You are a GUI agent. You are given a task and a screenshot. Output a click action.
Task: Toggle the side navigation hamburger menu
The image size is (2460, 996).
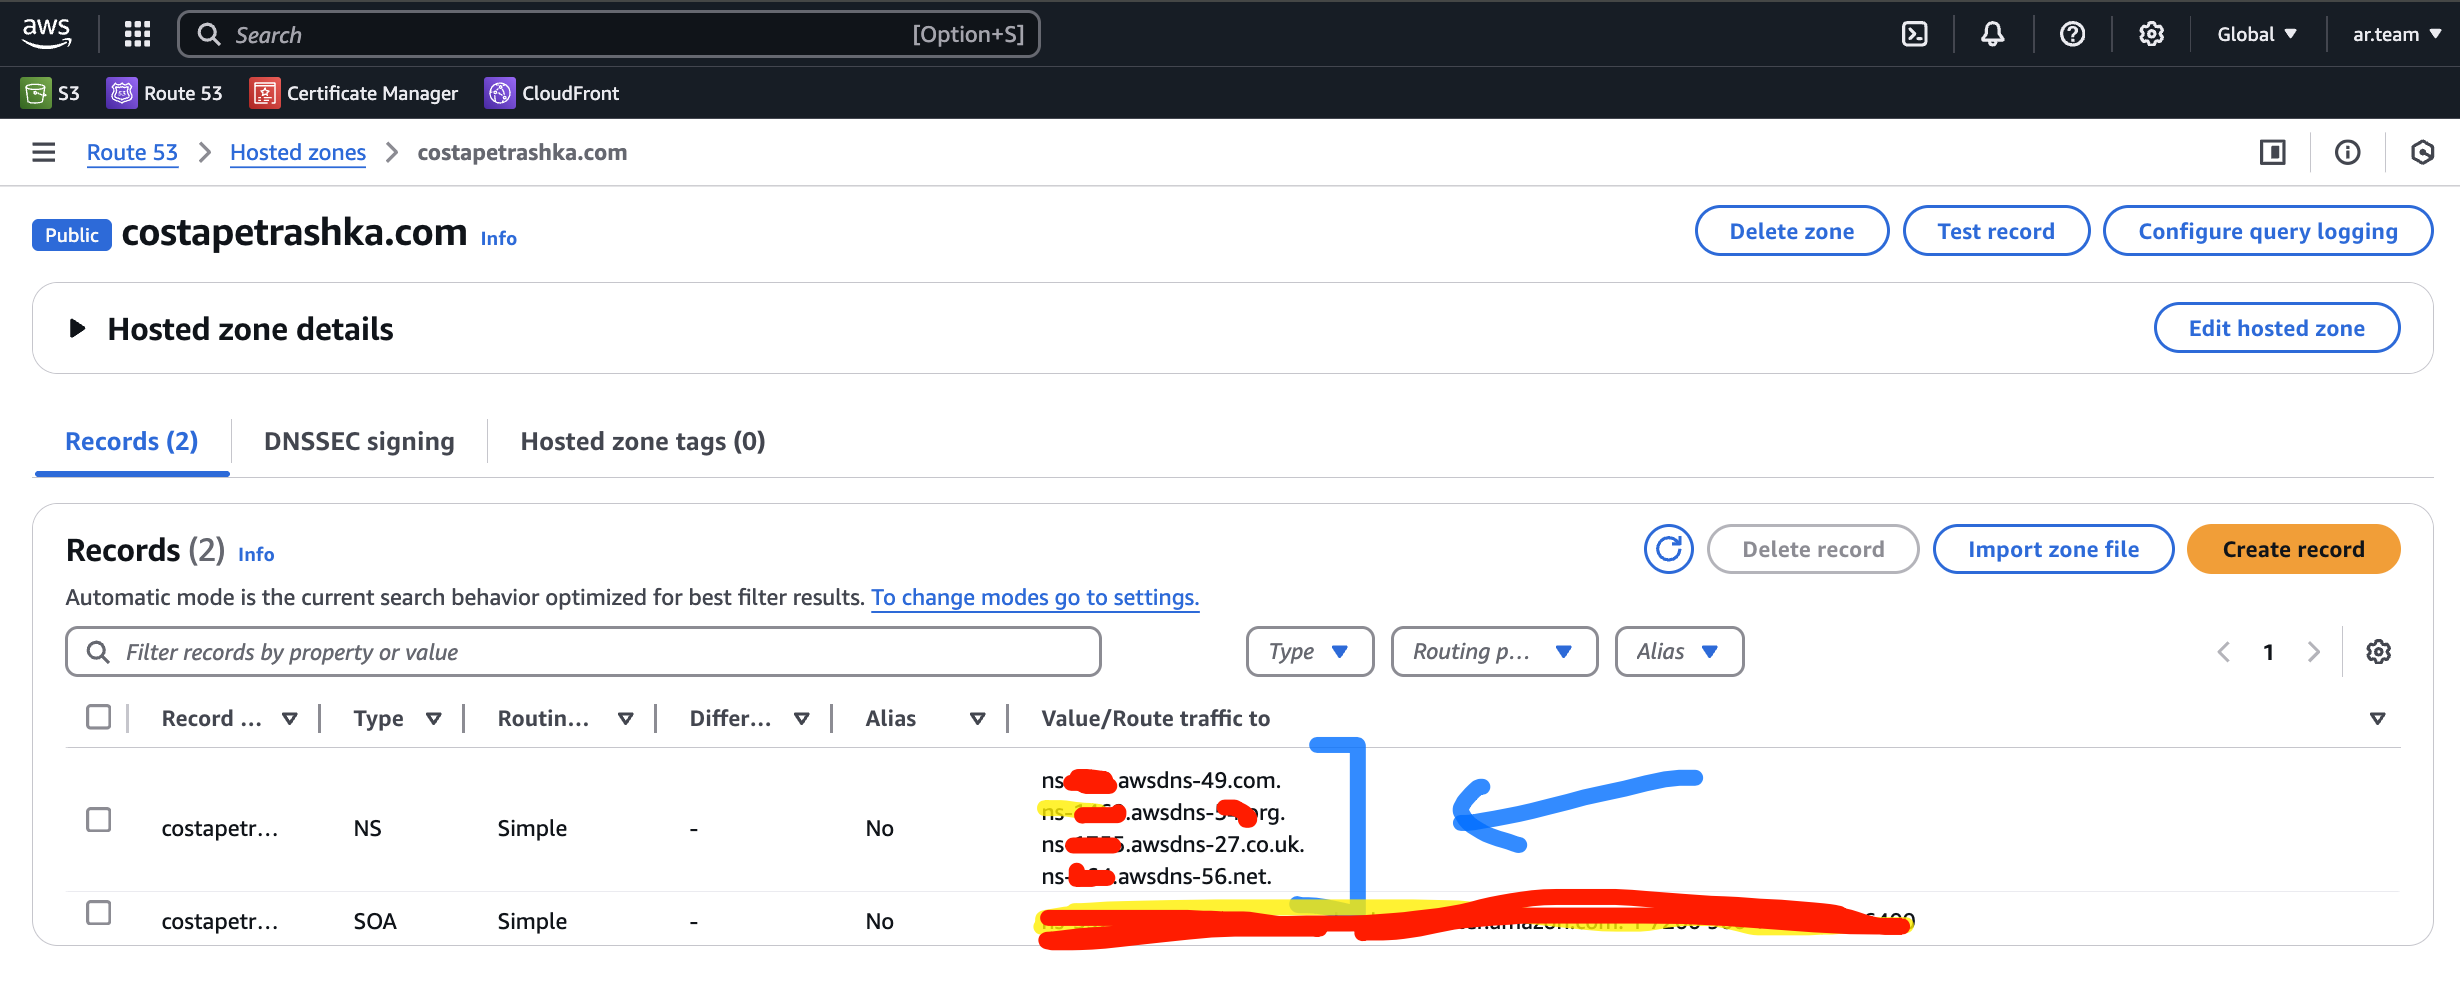pyautogui.click(x=43, y=152)
